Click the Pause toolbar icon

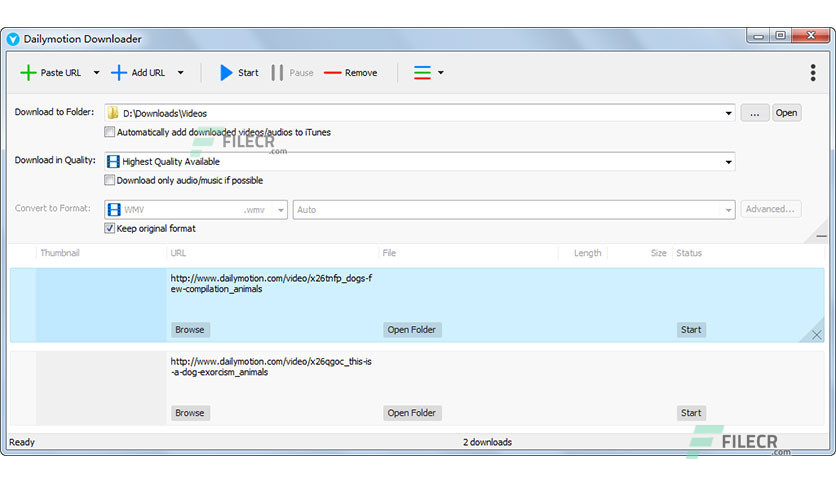click(x=277, y=72)
